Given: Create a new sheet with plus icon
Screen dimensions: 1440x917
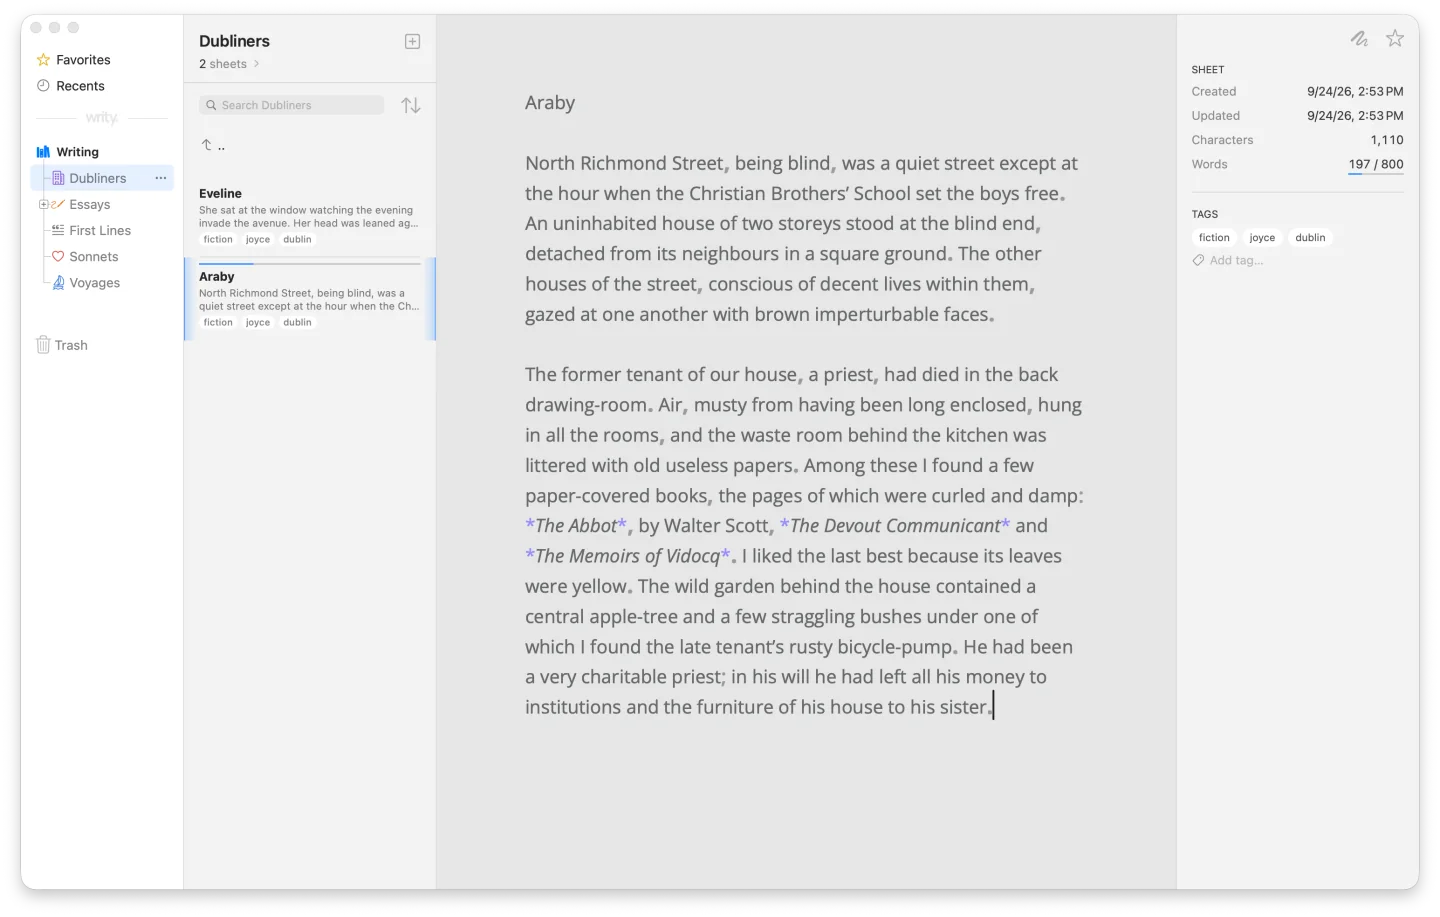Looking at the screenshot, I should [412, 41].
